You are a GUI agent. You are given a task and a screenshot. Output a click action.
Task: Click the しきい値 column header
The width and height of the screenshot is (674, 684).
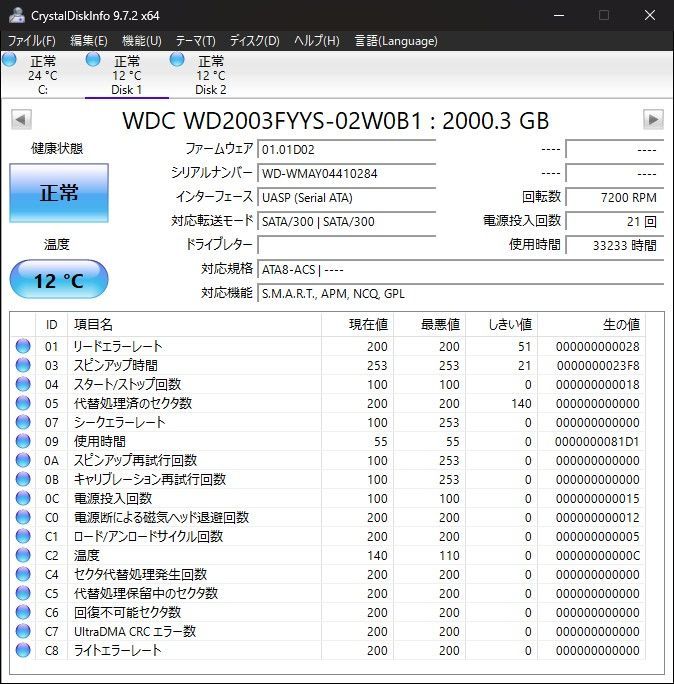click(x=502, y=324)
